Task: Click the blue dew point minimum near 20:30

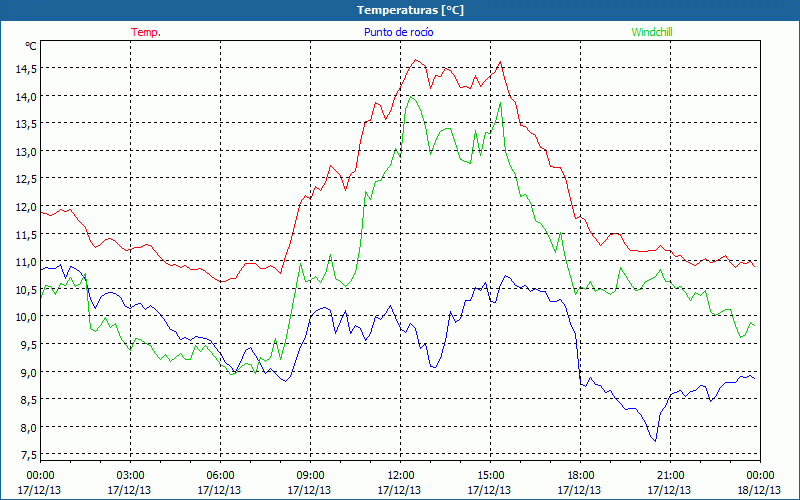Action: [655, 441]
